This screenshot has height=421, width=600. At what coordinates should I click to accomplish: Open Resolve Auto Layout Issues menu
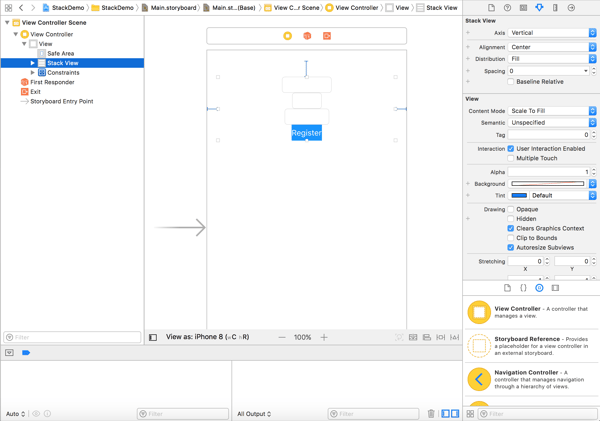coord(455,337)
